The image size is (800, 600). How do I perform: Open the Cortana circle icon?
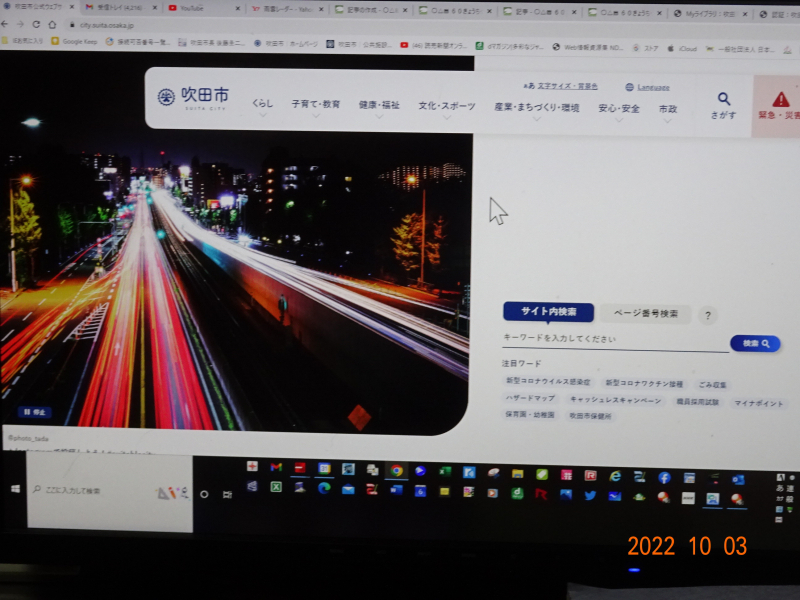click(x=204, y=494)
